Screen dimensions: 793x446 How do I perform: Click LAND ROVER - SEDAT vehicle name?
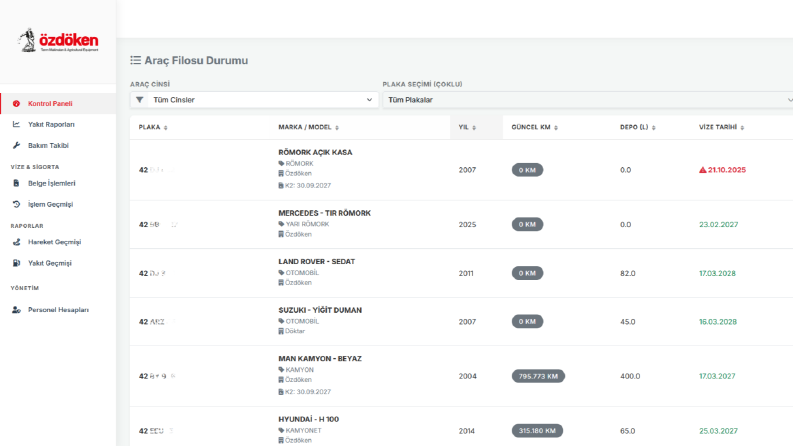317,261
